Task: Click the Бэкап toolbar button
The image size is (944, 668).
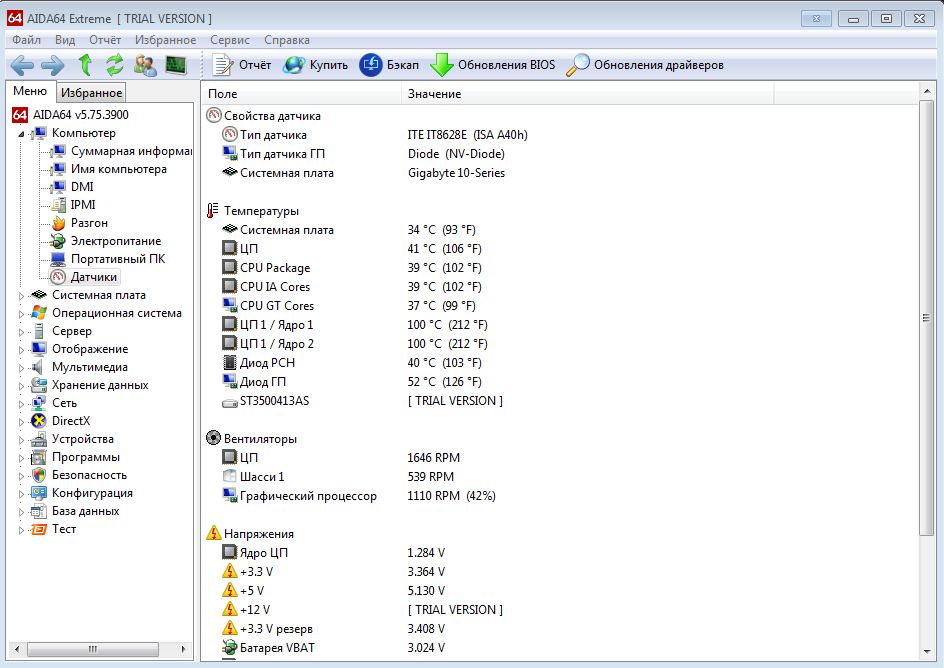Action: point(389,65)
